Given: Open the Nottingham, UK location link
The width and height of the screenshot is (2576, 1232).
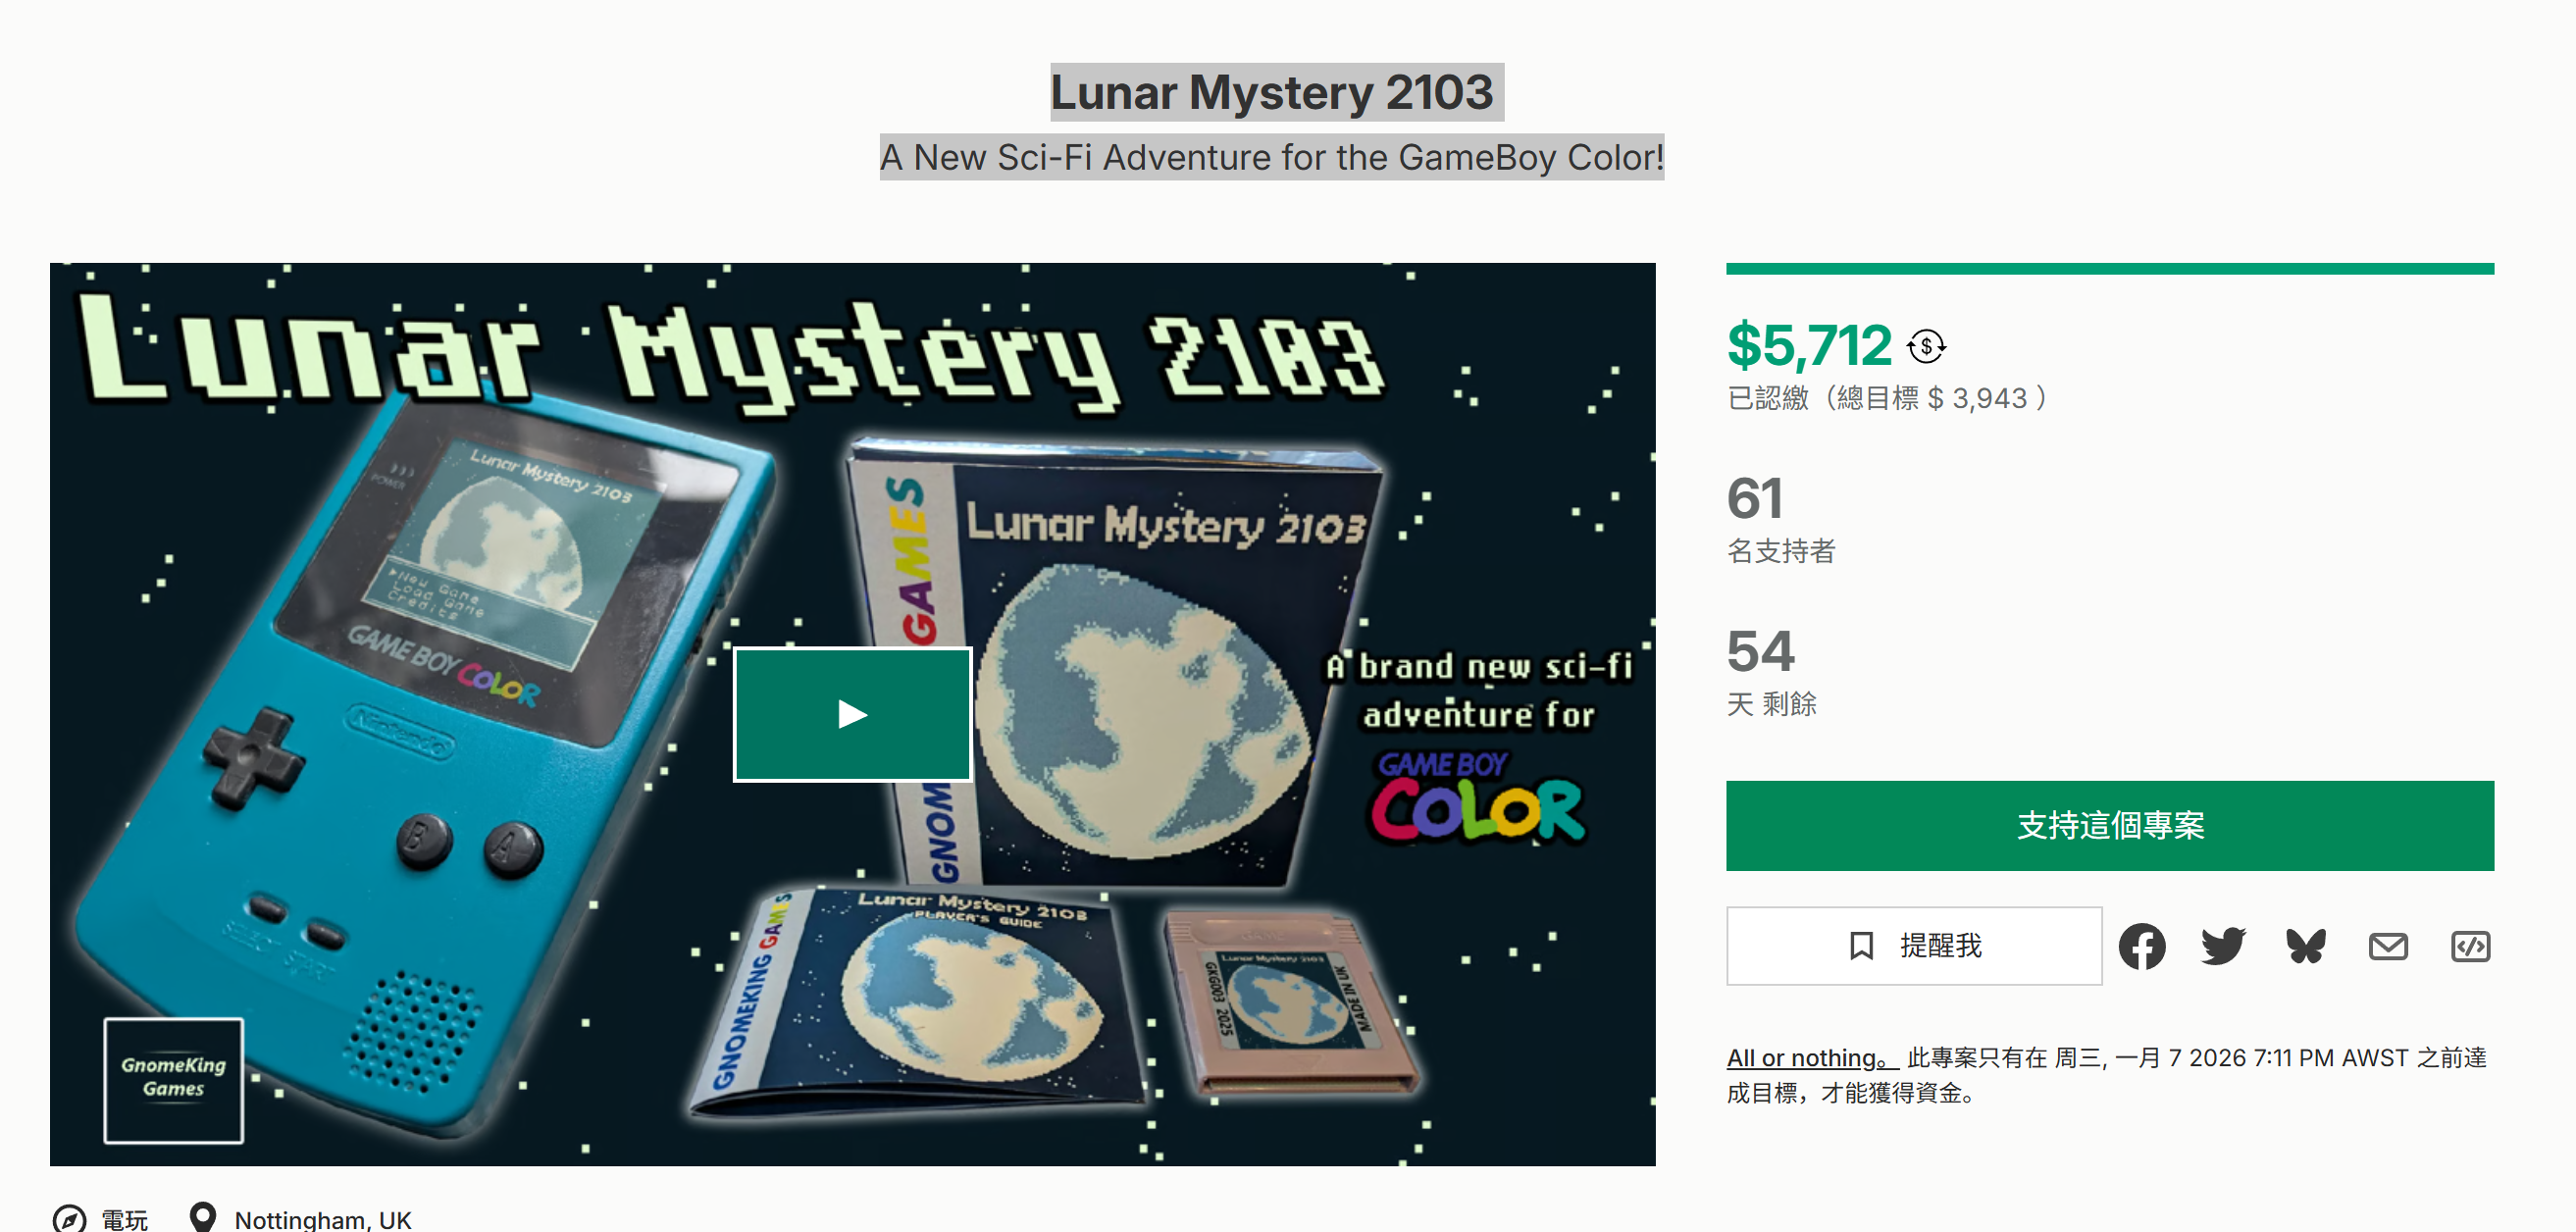Looking at the screenshot, I should [x=323, y=1219].
